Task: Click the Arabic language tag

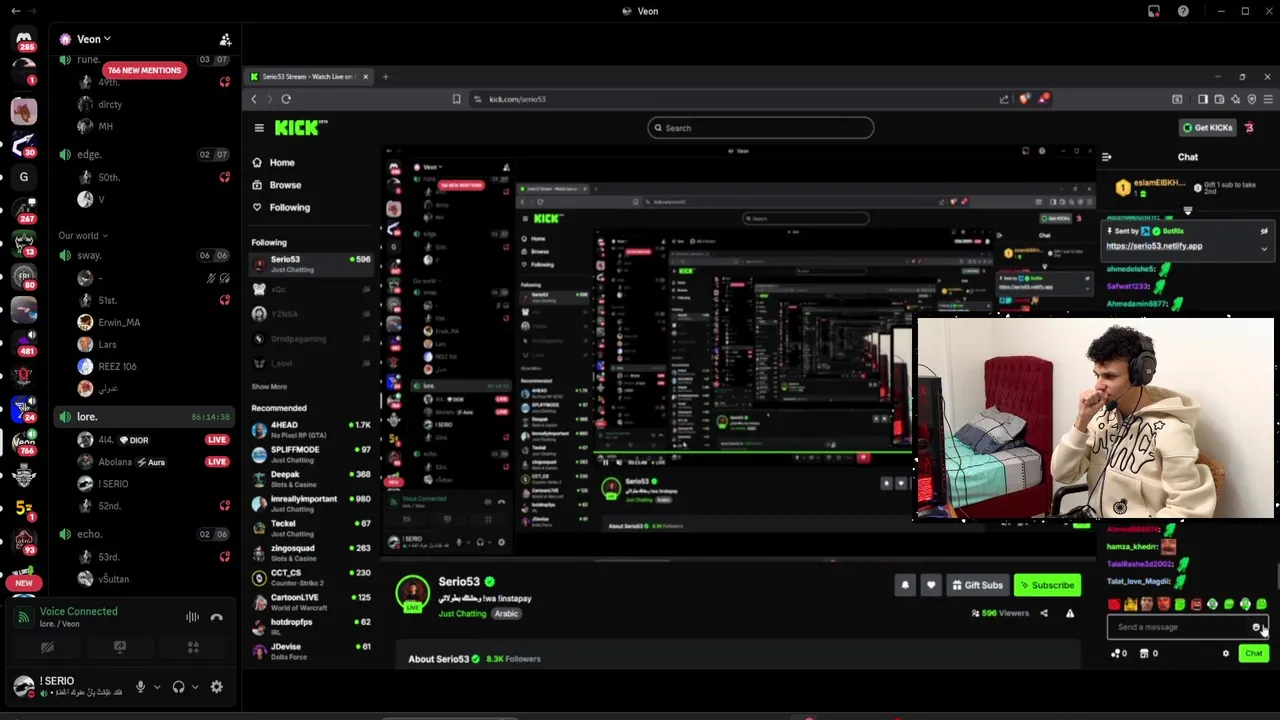Action: point(506,613)
